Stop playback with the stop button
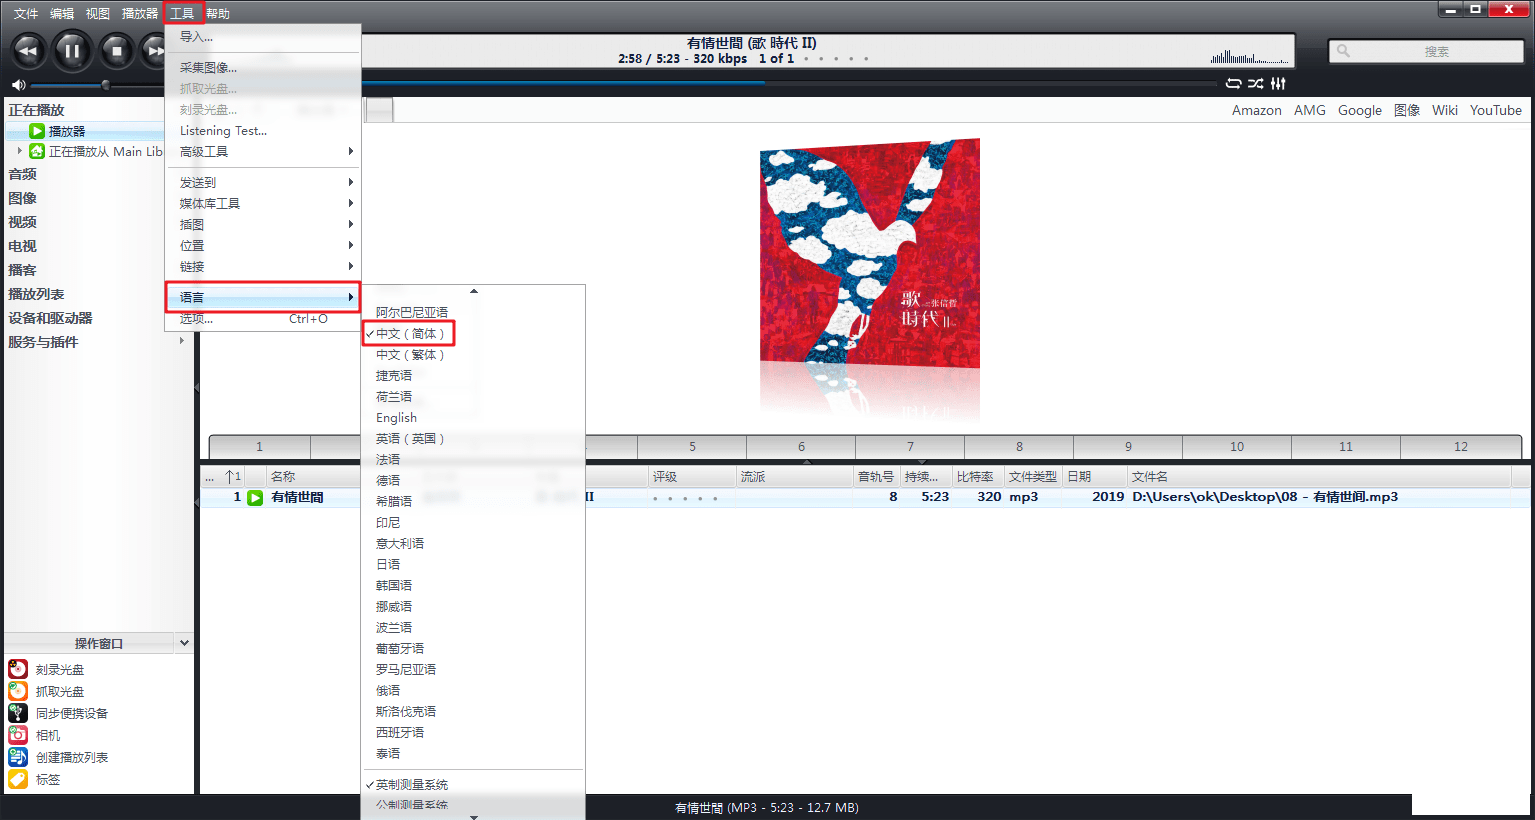The width and height of the screenshot is (1535, 820). 116,51
